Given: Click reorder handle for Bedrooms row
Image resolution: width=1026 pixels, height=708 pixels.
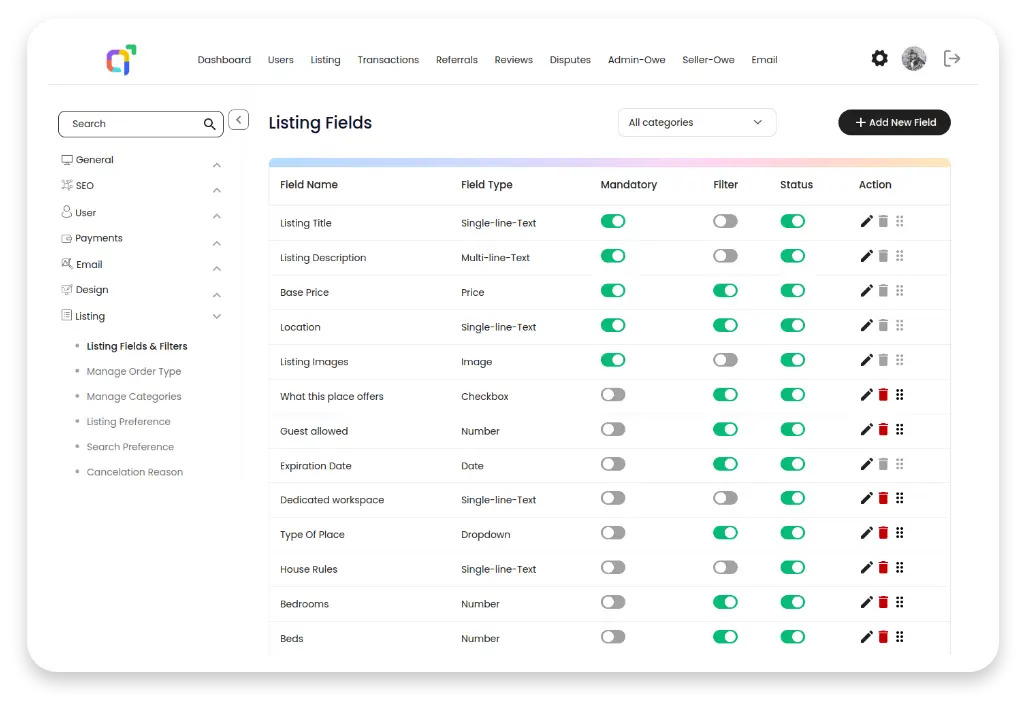Looking at the screenshot, I should tap(900, 602).
